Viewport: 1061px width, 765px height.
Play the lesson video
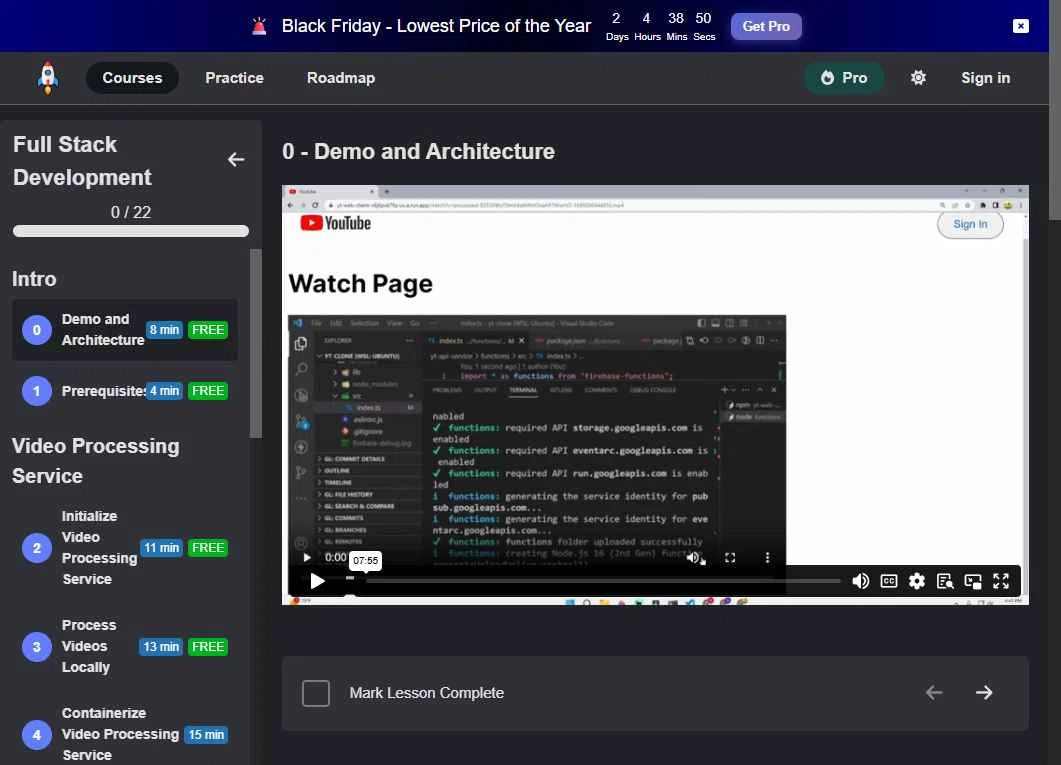pyautogui.click(x=317, y=581)
